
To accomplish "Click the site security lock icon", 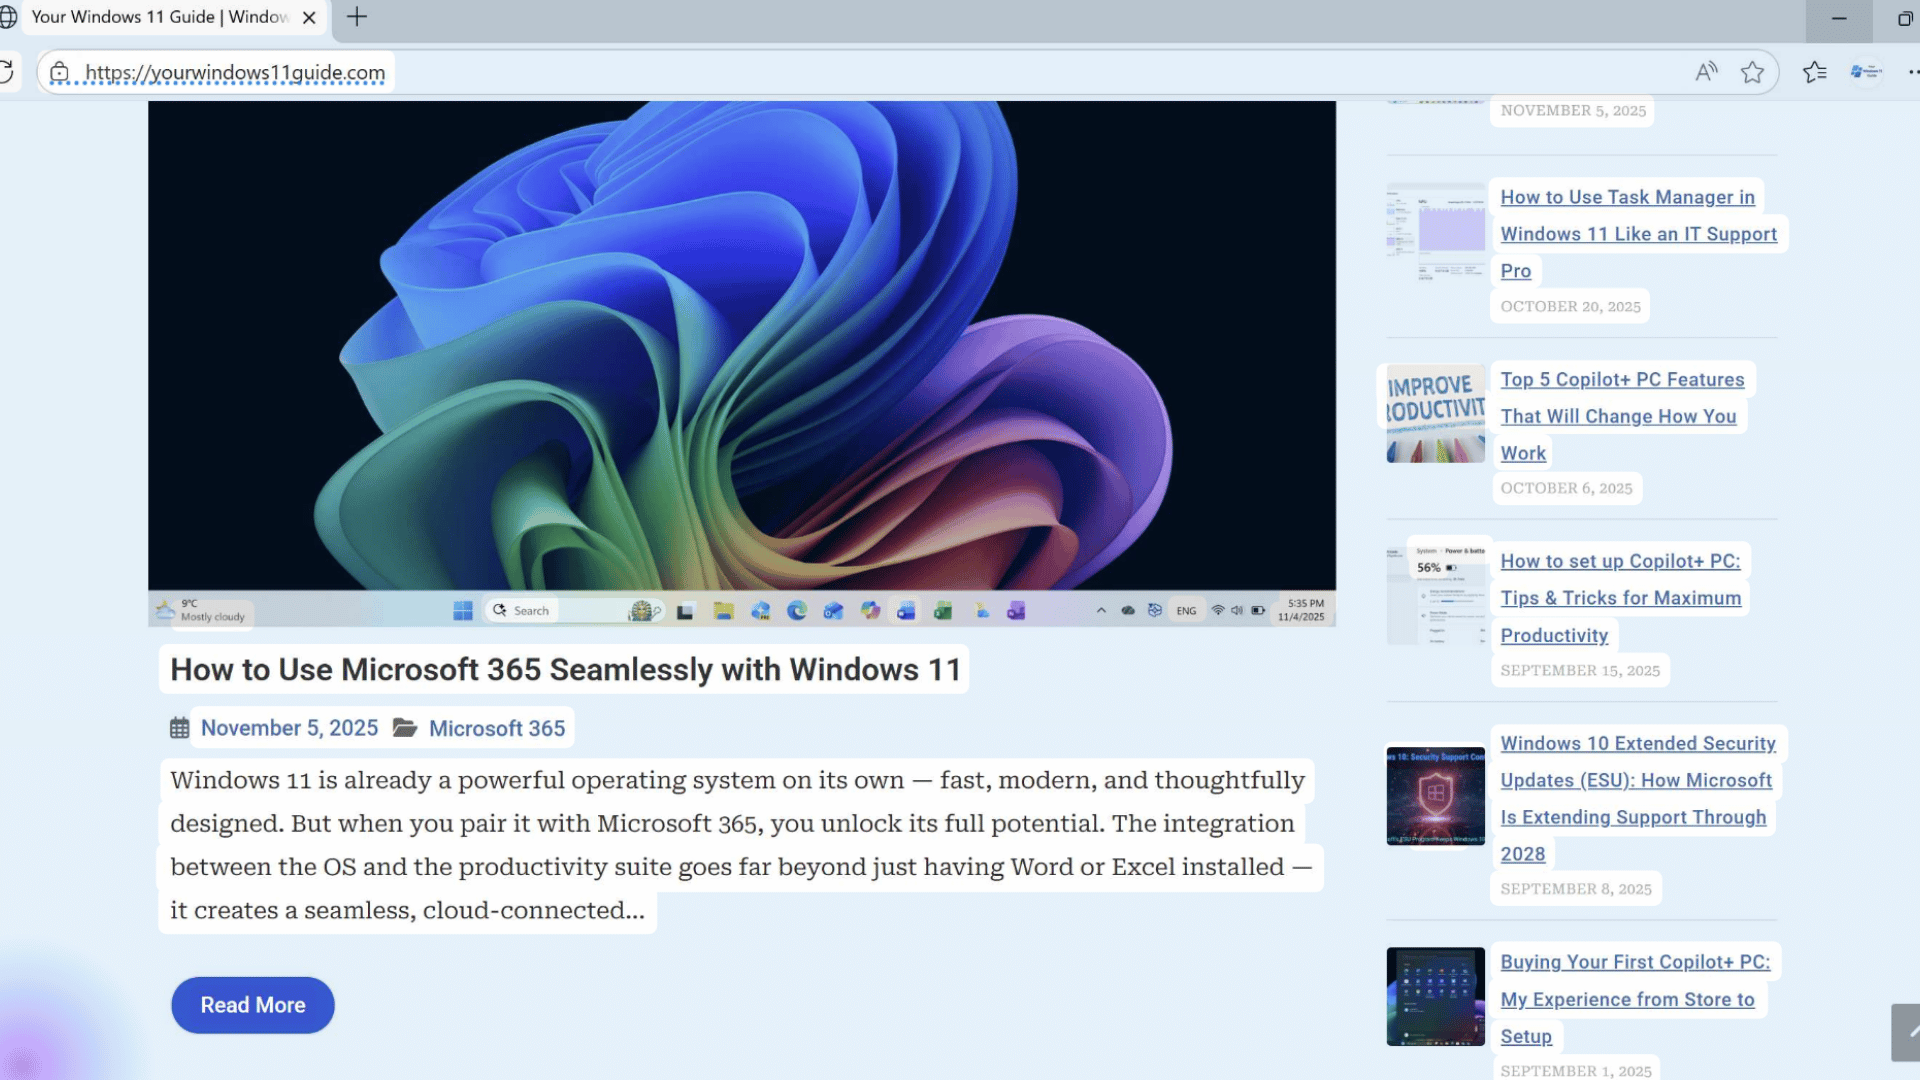I will pyautogui.click(x=60, y=73).
